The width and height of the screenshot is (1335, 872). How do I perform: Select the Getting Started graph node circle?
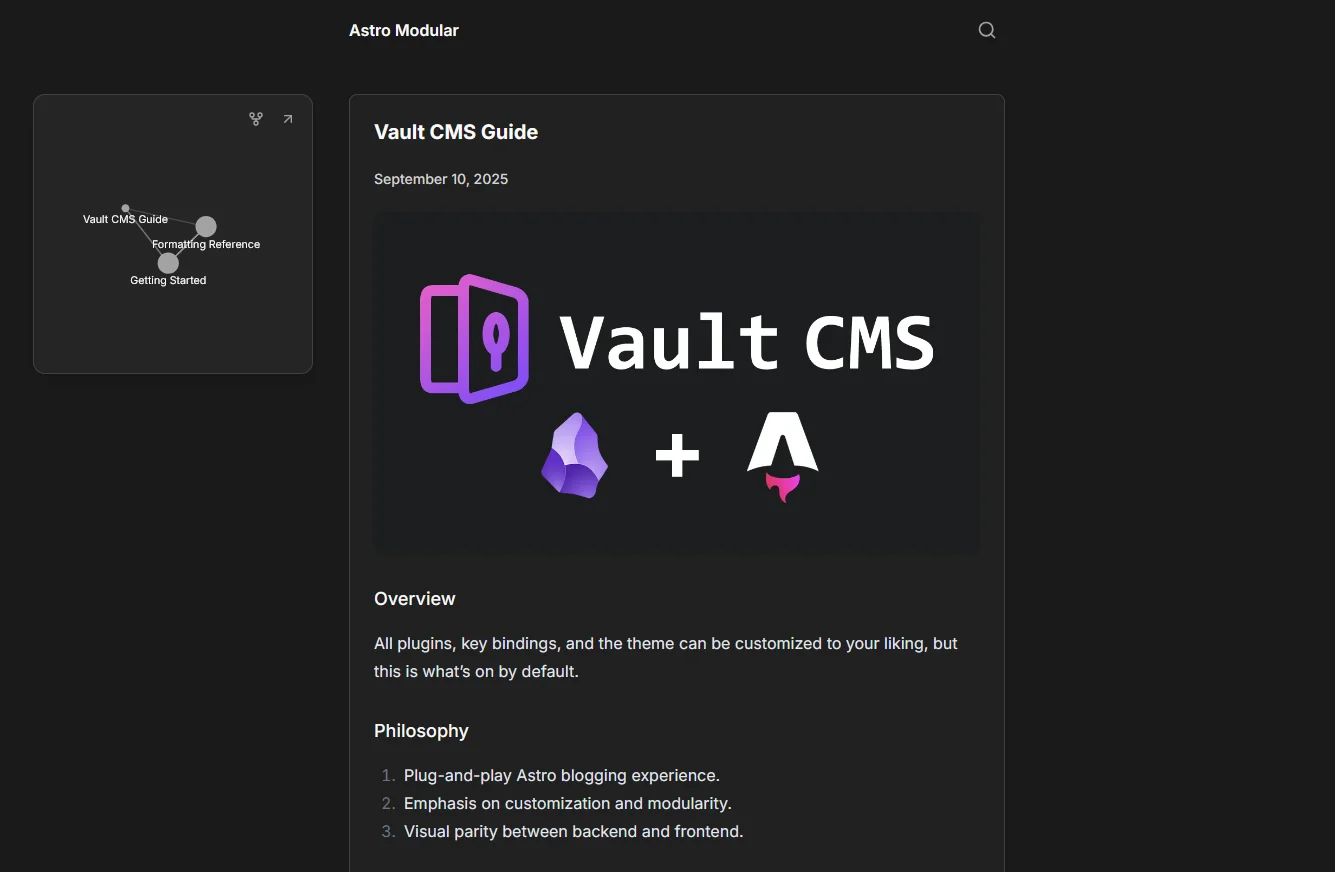[x=168, y=263]
